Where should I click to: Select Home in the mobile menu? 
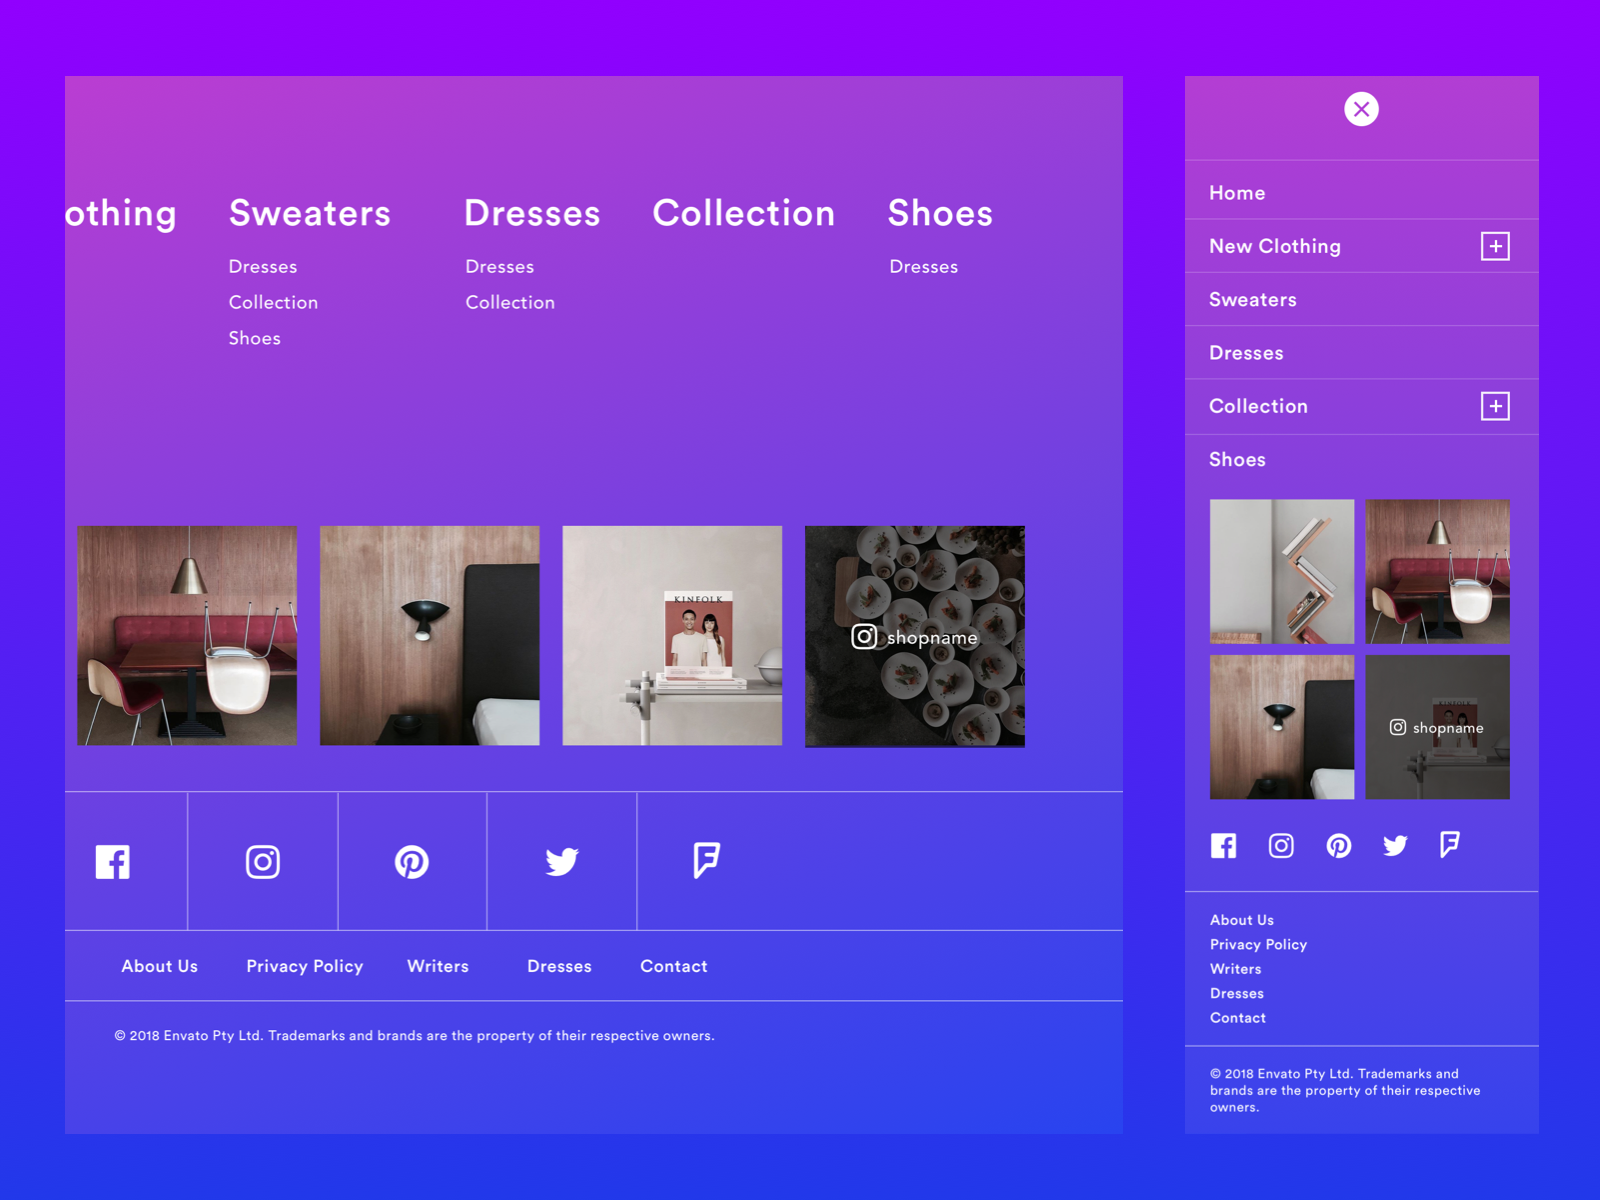(x=1237, y=193)
